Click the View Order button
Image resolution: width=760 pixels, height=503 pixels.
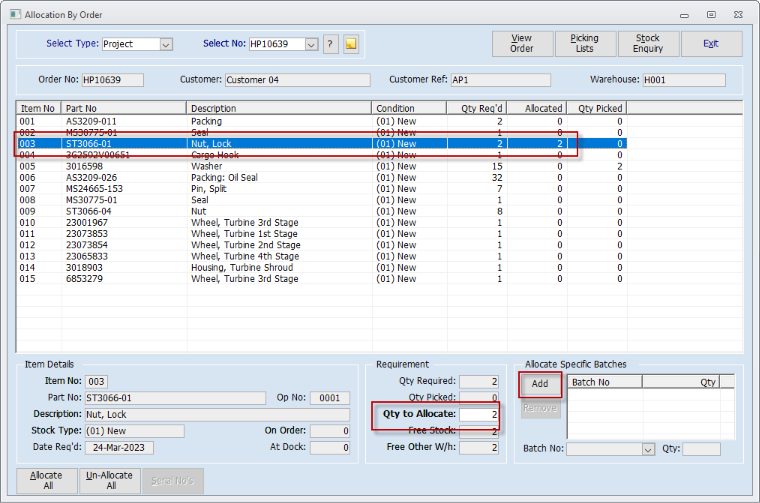point(522,44)
